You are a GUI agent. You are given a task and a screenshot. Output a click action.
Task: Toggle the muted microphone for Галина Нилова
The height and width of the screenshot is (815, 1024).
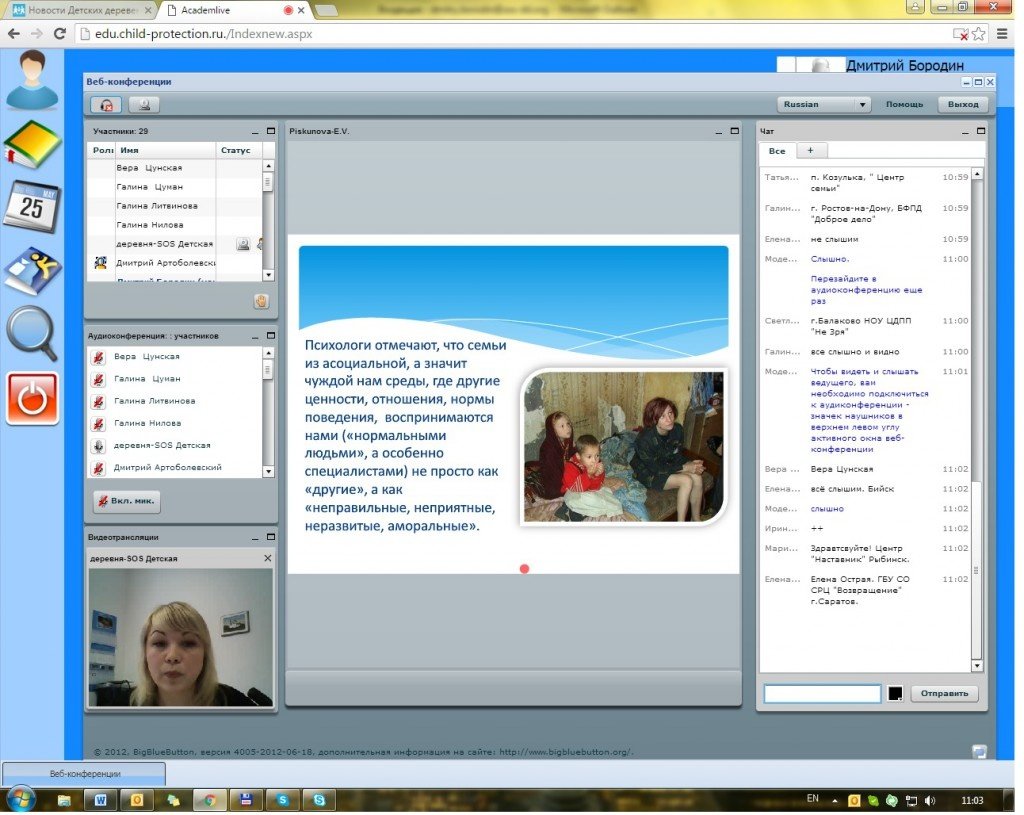(x=98, y=423)
